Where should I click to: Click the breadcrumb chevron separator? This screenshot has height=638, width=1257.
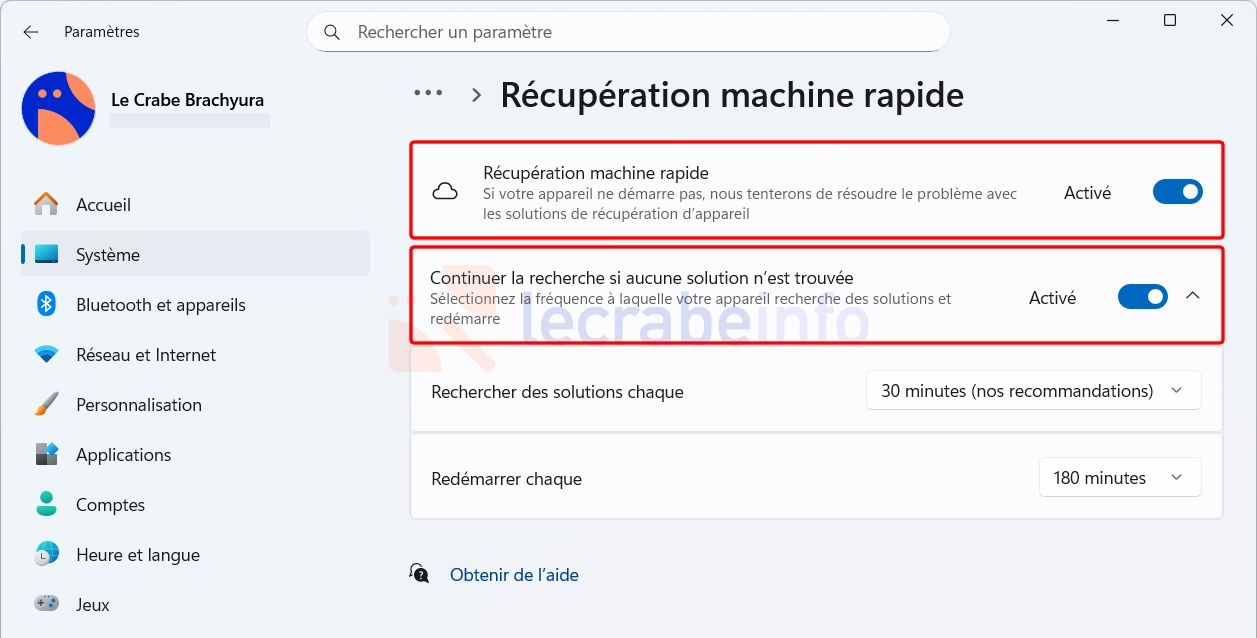point(477,95)
